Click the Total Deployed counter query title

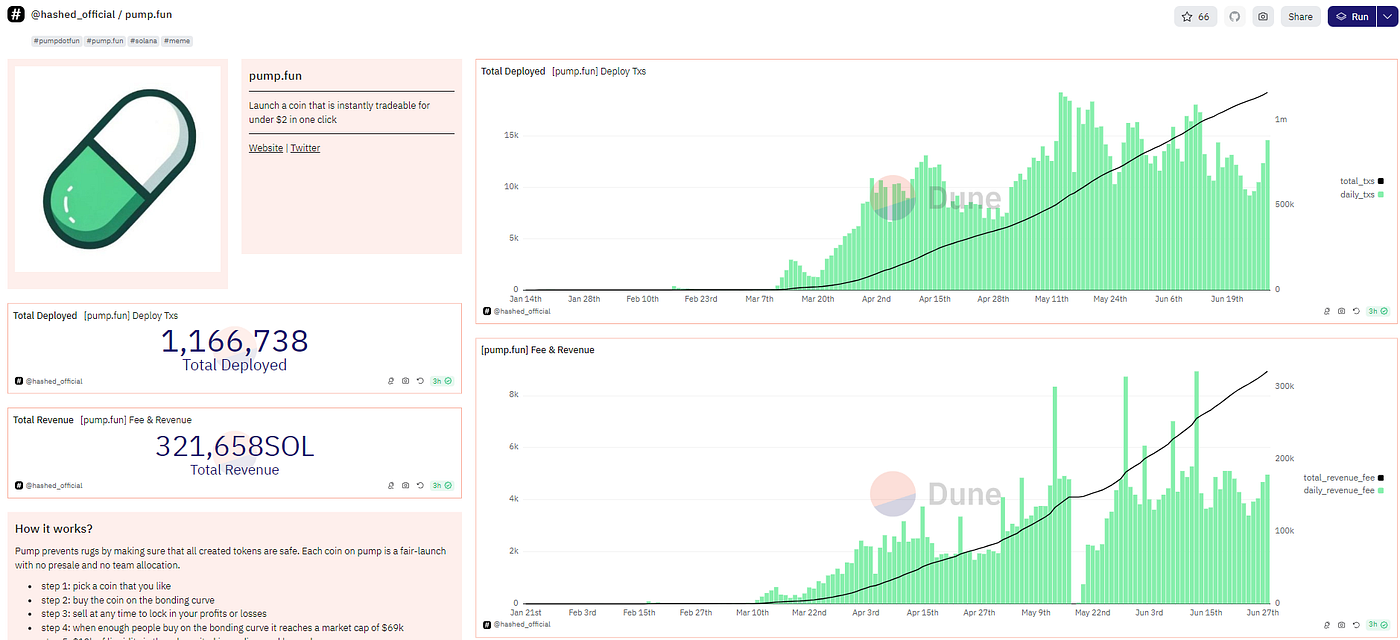click(x=95, y=315)
